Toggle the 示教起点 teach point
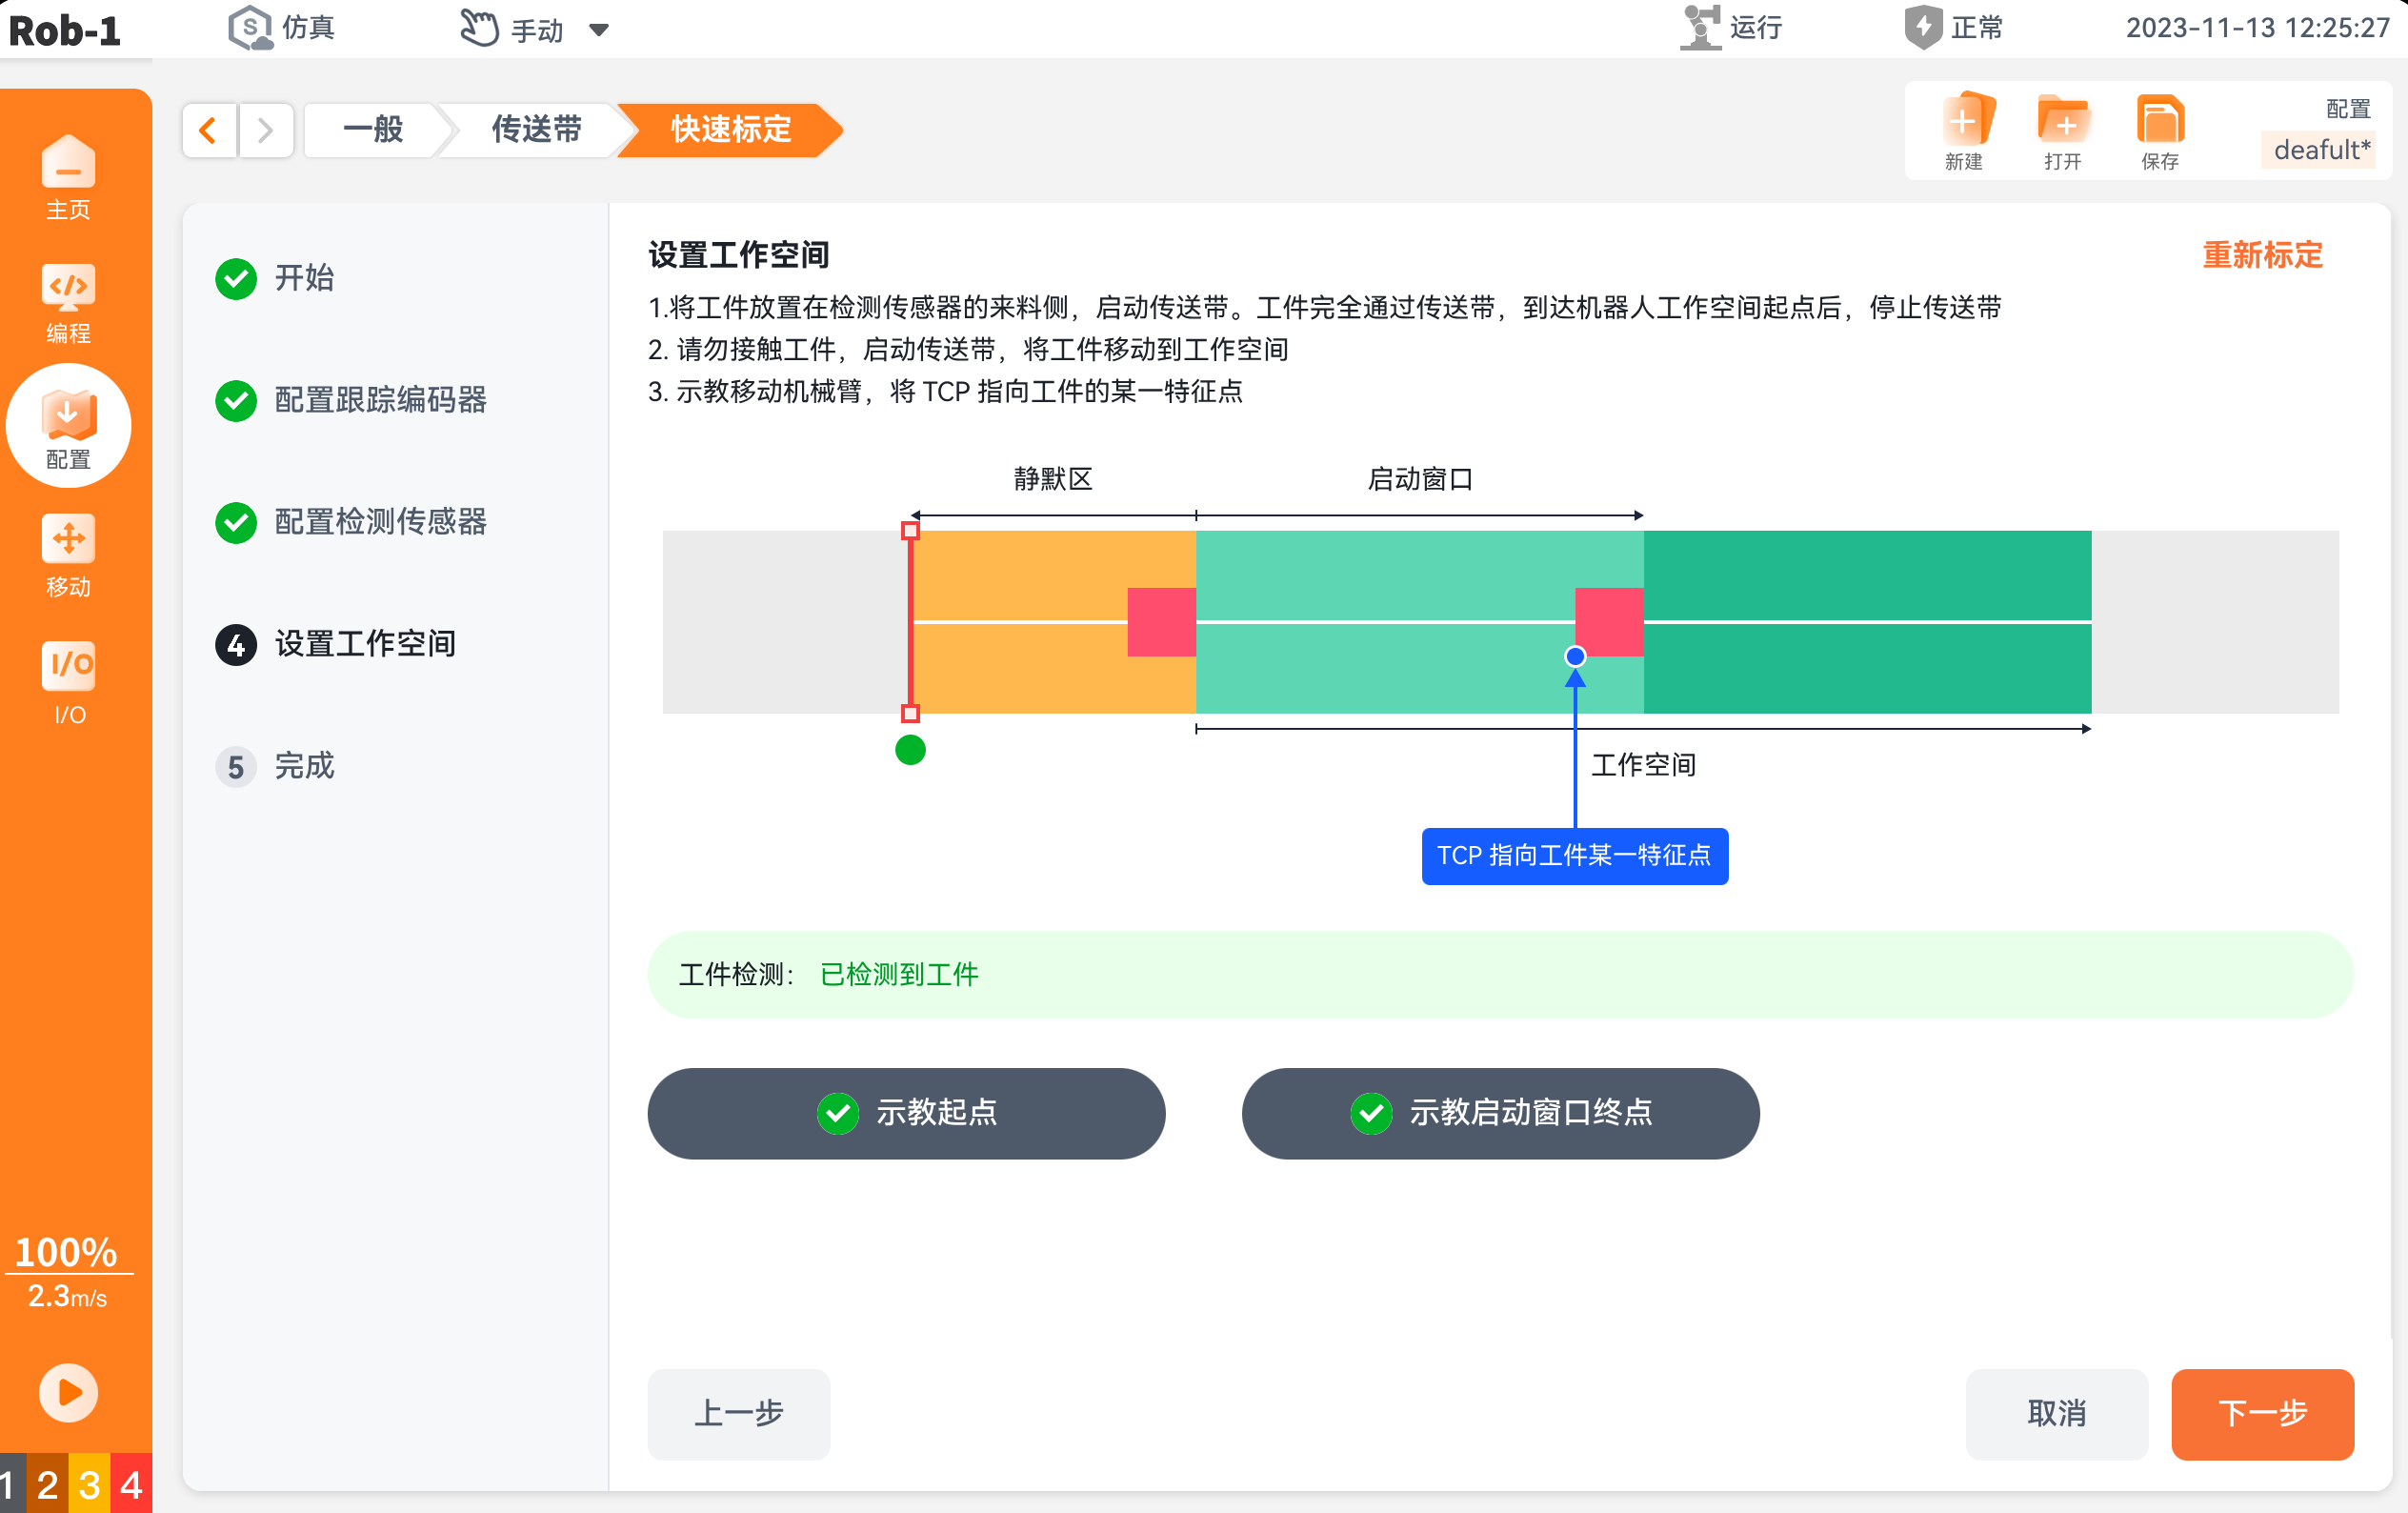 tap(906, 1113)
